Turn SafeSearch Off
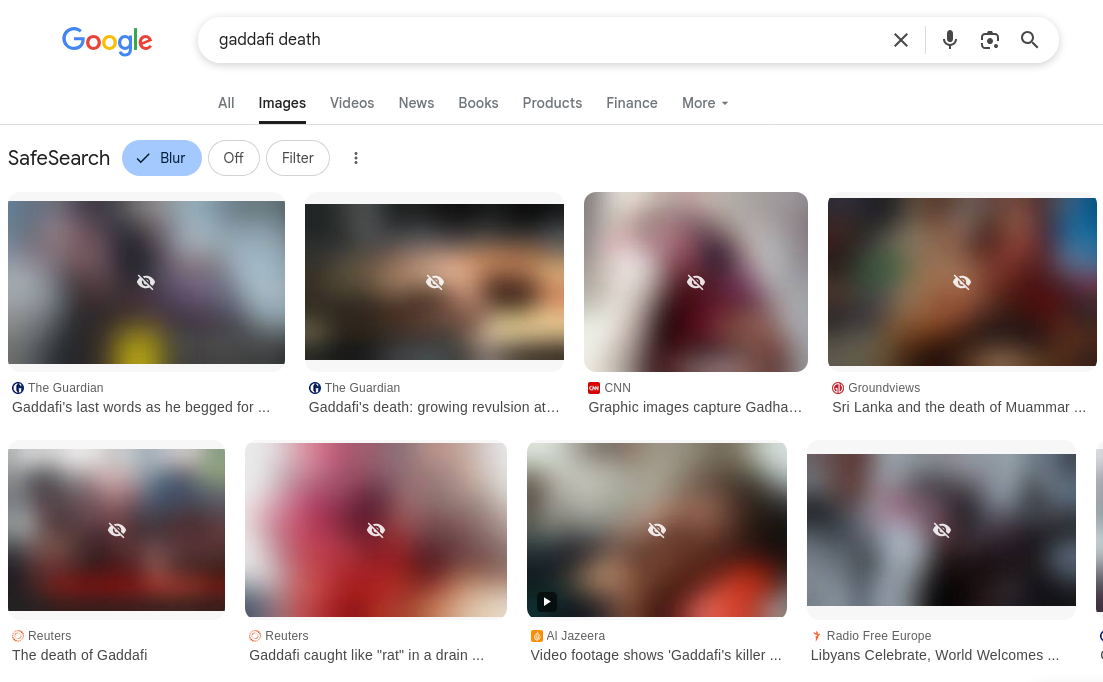The image size is (1103, 682). point(234,158)
